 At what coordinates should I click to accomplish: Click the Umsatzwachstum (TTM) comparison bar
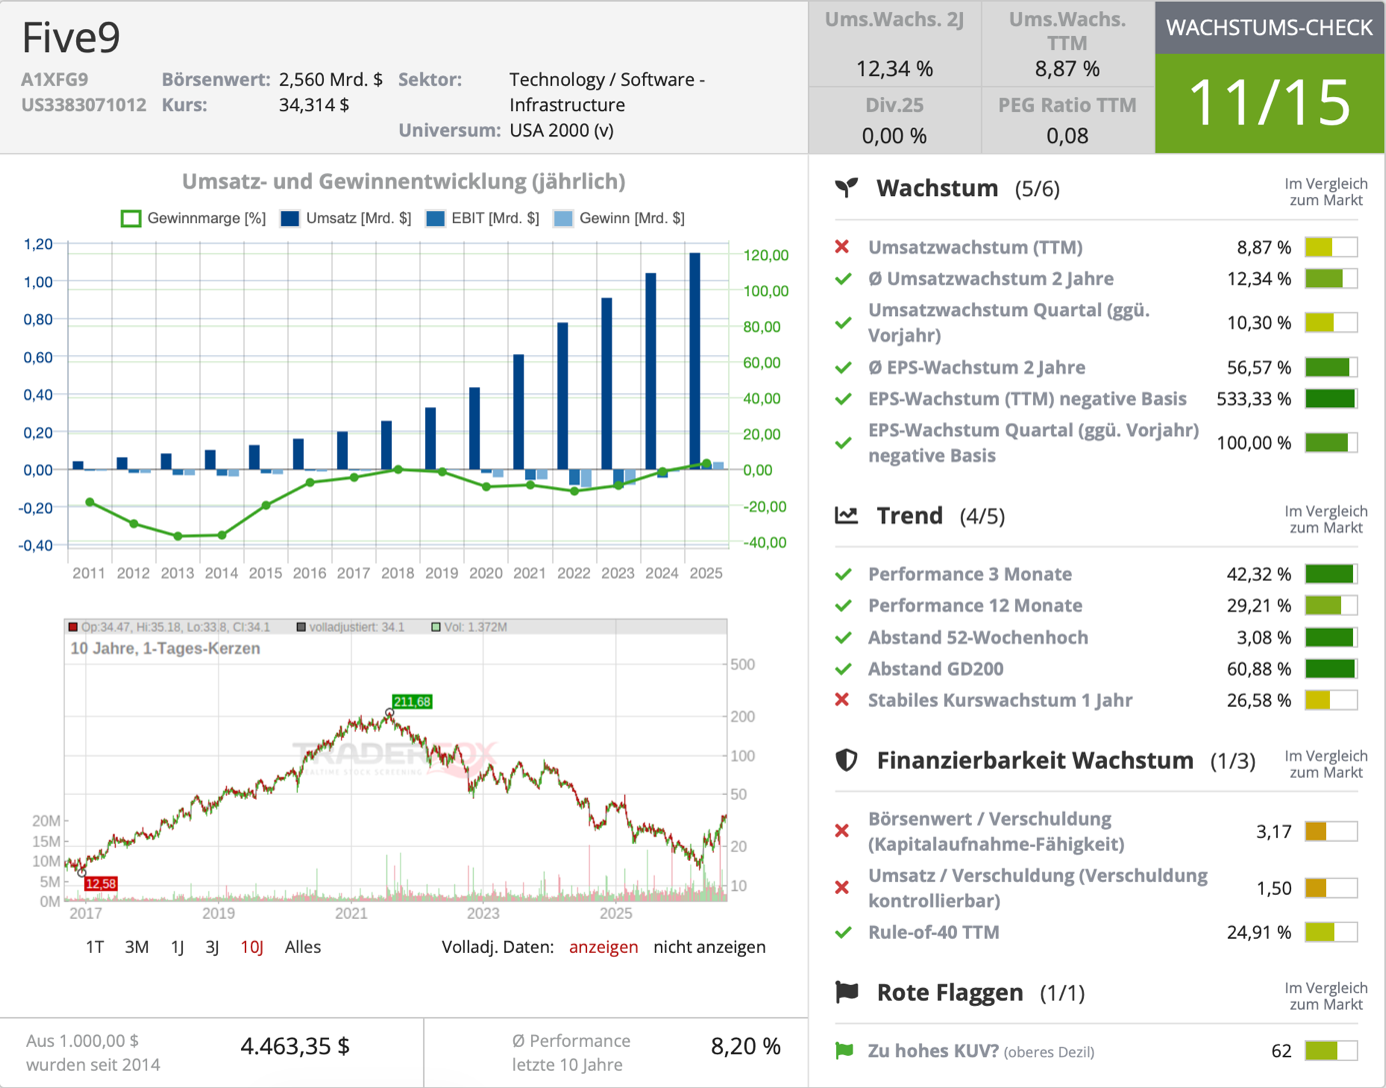coord(1331,247)
